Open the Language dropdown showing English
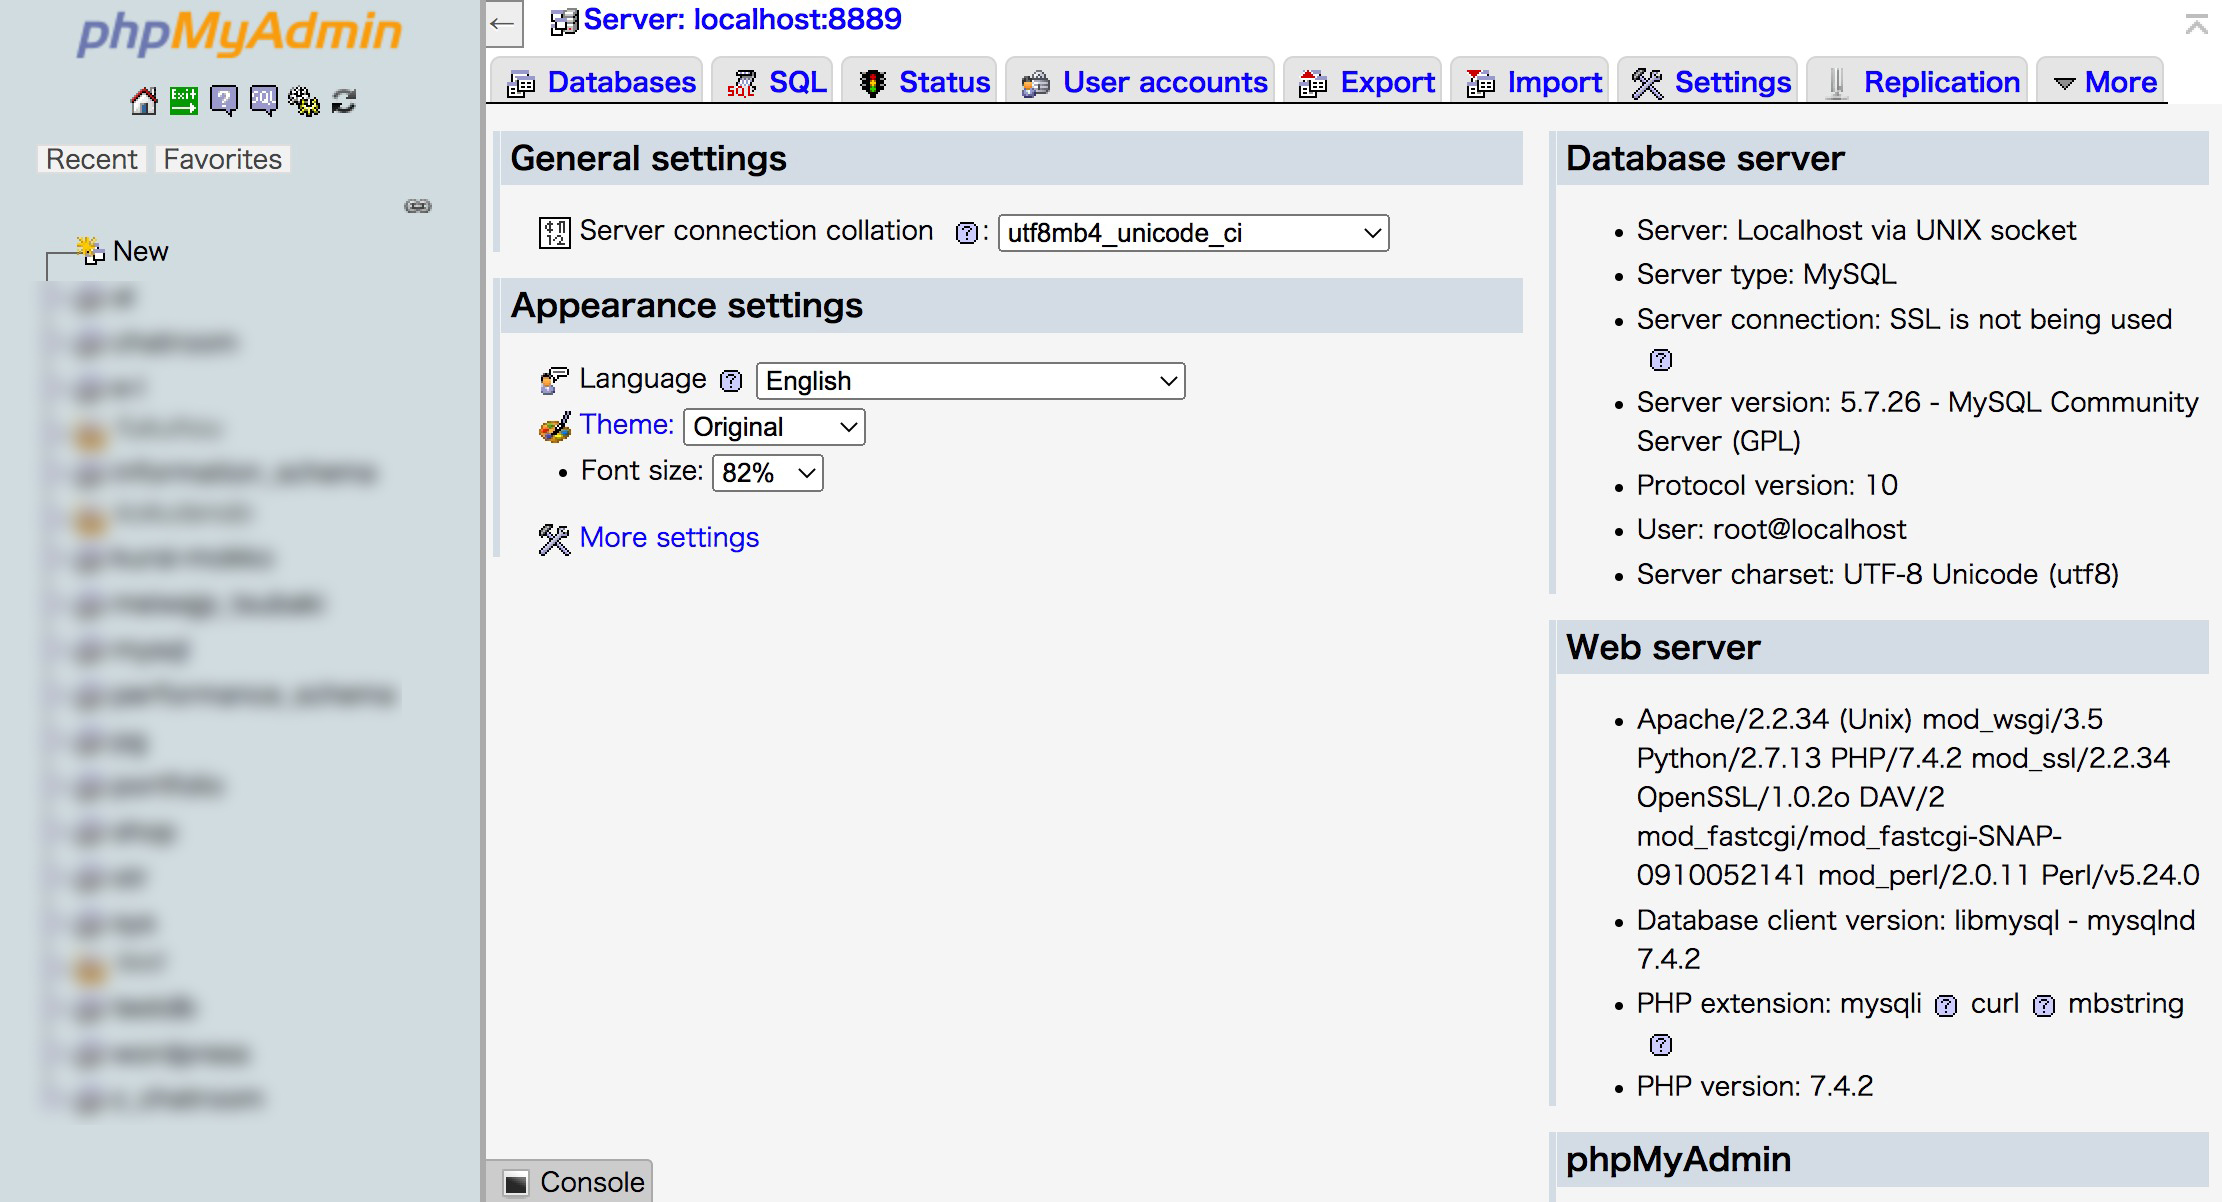This screenshot has height=1202, width=2222. [970, 381]
